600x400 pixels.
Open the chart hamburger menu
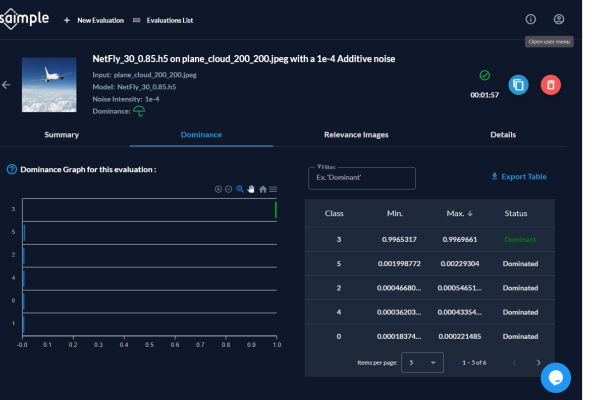tap(273, 189)
